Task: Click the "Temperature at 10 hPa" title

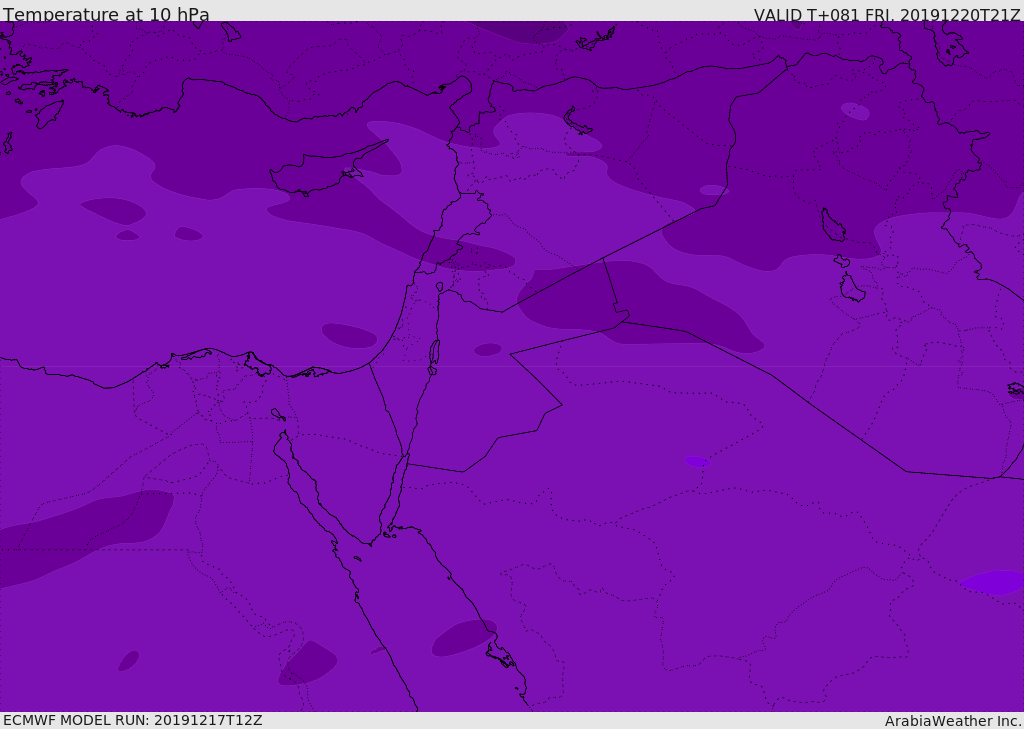Action: click(106, 15)
